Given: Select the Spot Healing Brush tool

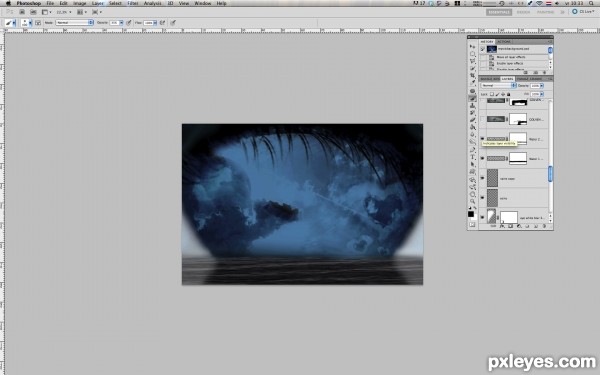Looking at the screenshot, I should (x=472, y=91).
